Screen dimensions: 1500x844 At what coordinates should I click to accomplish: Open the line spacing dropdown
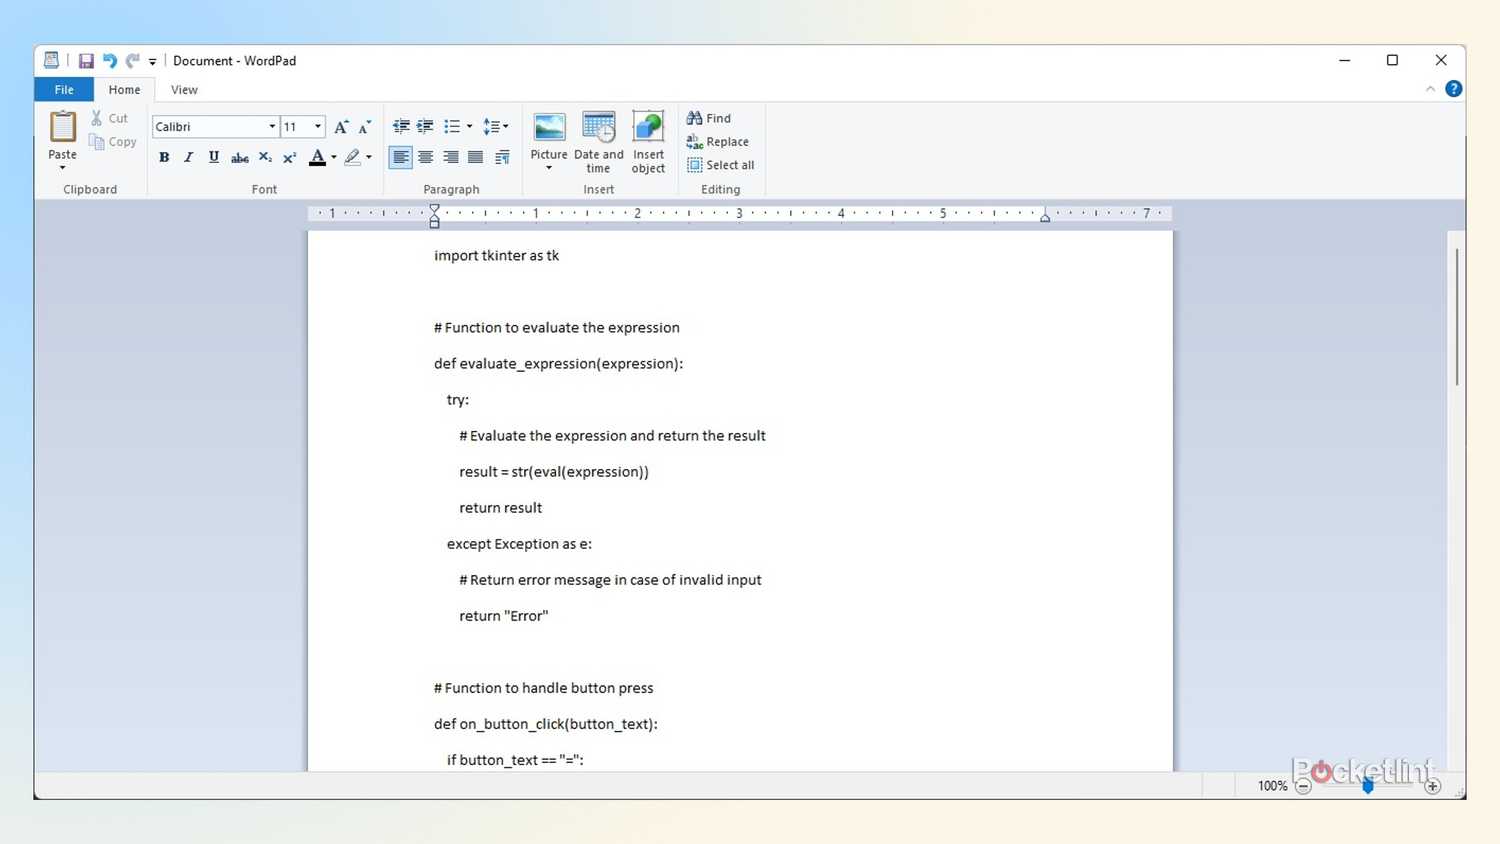(x=495, y=127)
